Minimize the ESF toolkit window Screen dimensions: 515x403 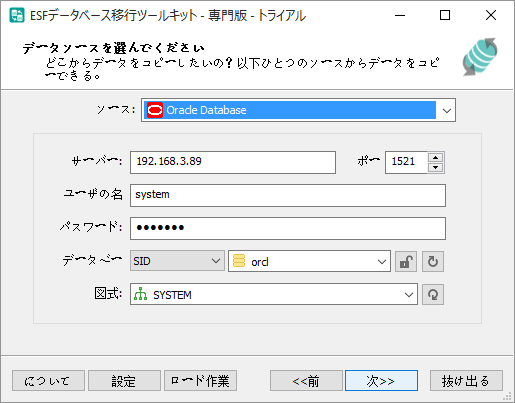pos(400,15)
